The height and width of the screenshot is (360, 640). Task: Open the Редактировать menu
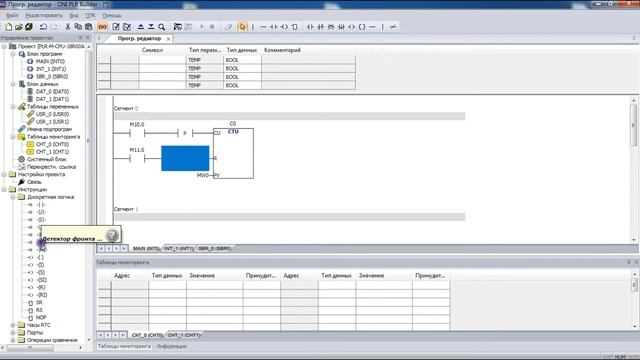(44, 16)
